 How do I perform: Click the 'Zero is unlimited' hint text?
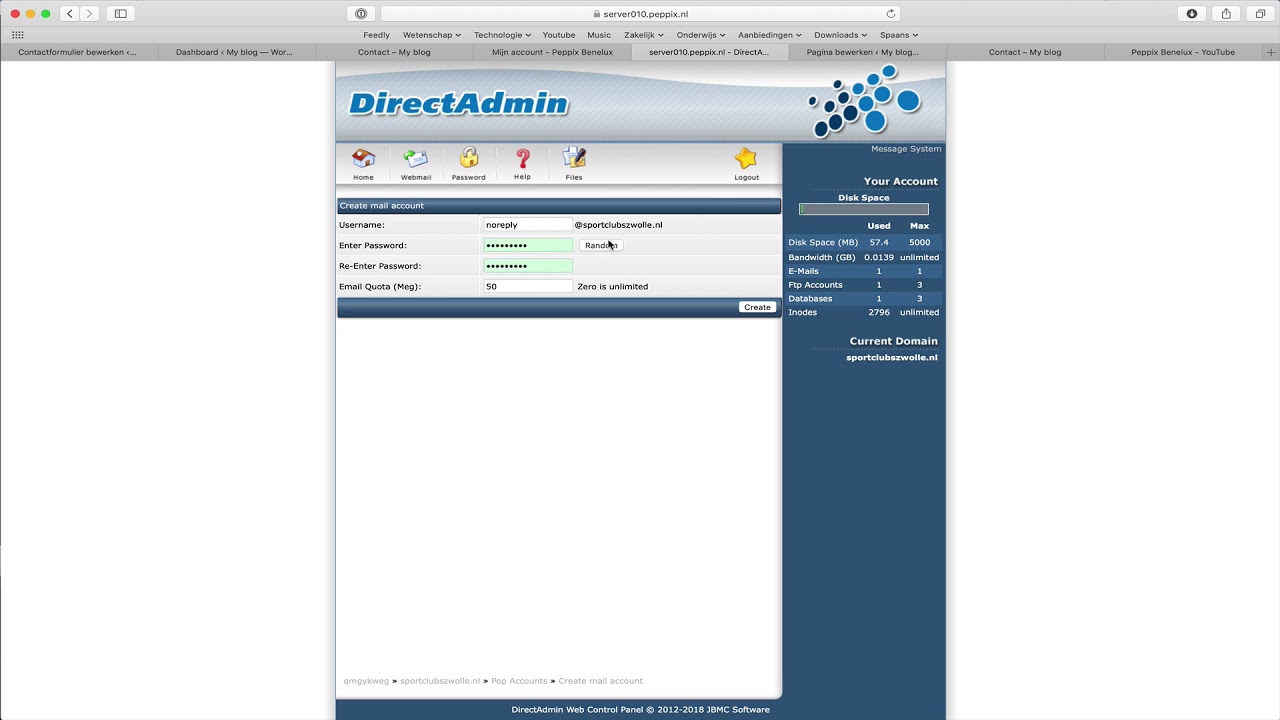click(x=612, y=286)
